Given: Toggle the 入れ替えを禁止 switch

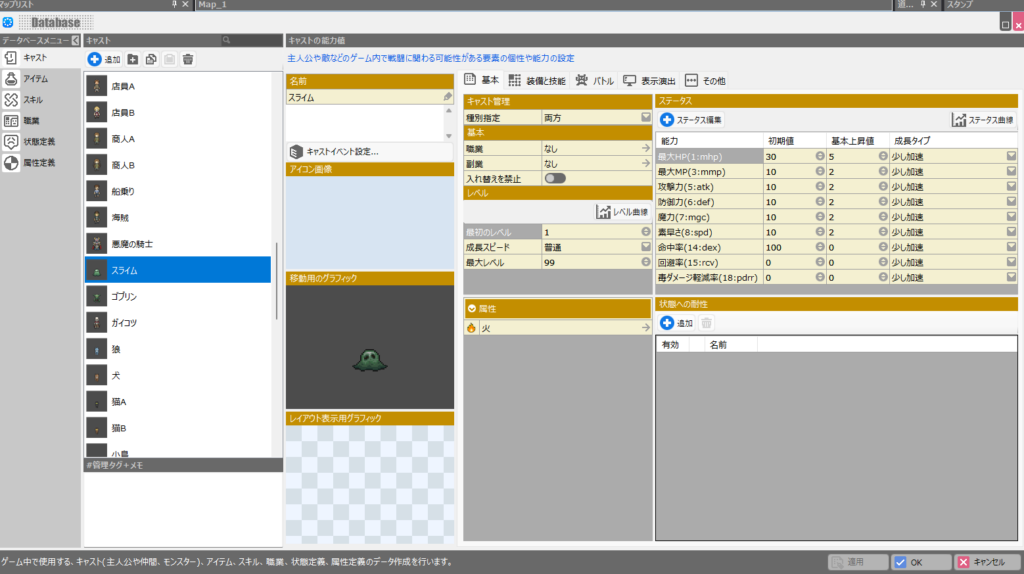Looking at the screenshot, I should click(554, 178).
